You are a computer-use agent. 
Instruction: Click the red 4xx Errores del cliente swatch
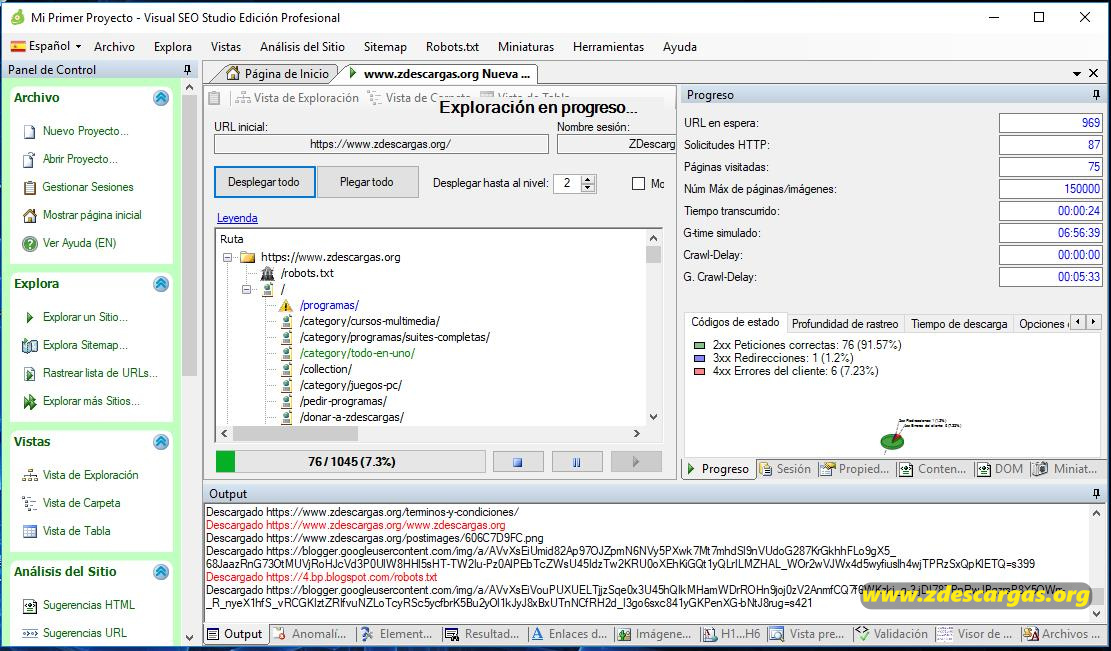[700, 371]
